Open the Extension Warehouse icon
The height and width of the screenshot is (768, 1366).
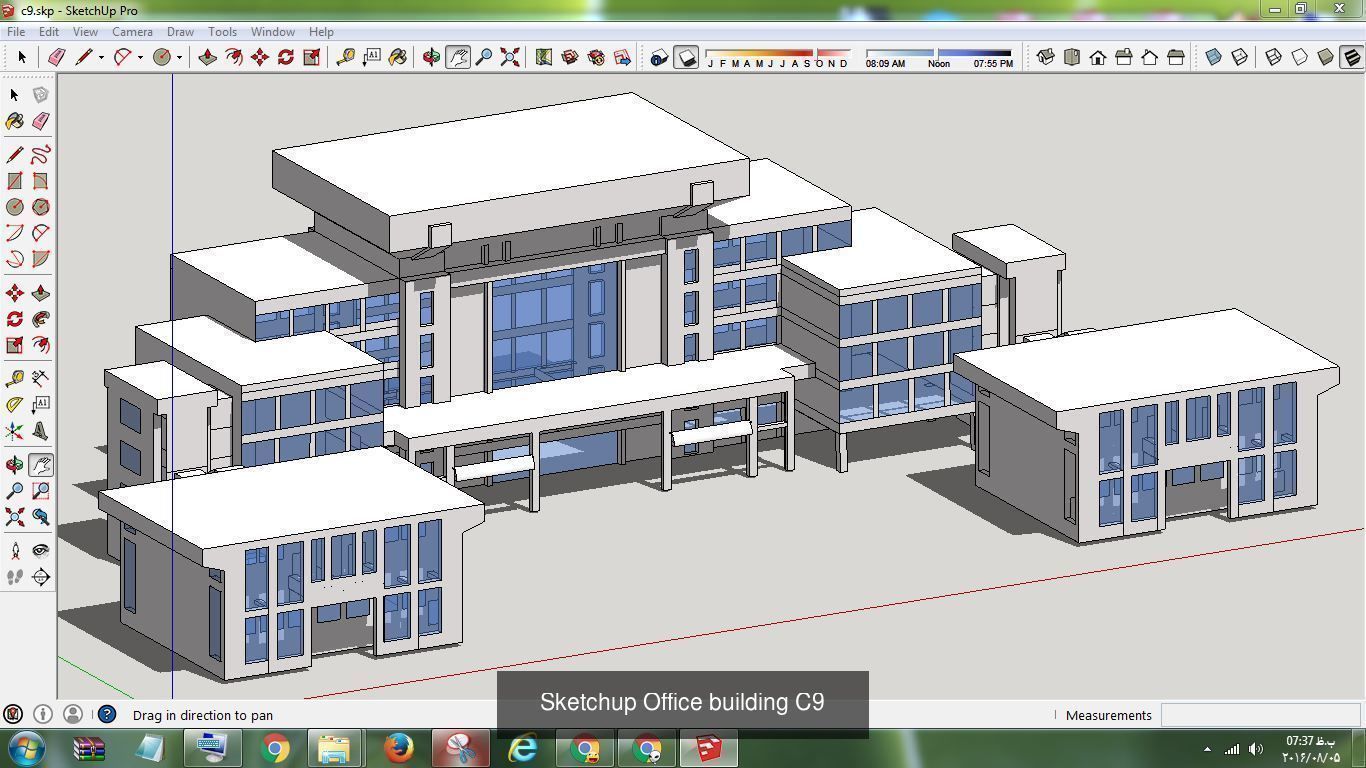tap(596, 57)
